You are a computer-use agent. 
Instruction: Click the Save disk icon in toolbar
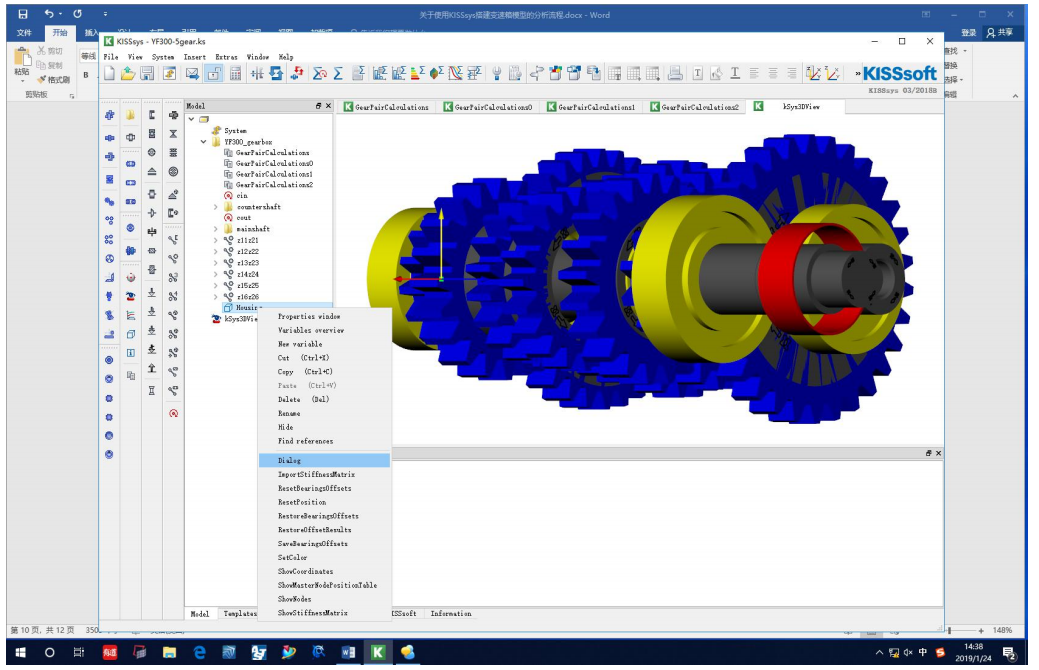(147, 73)
